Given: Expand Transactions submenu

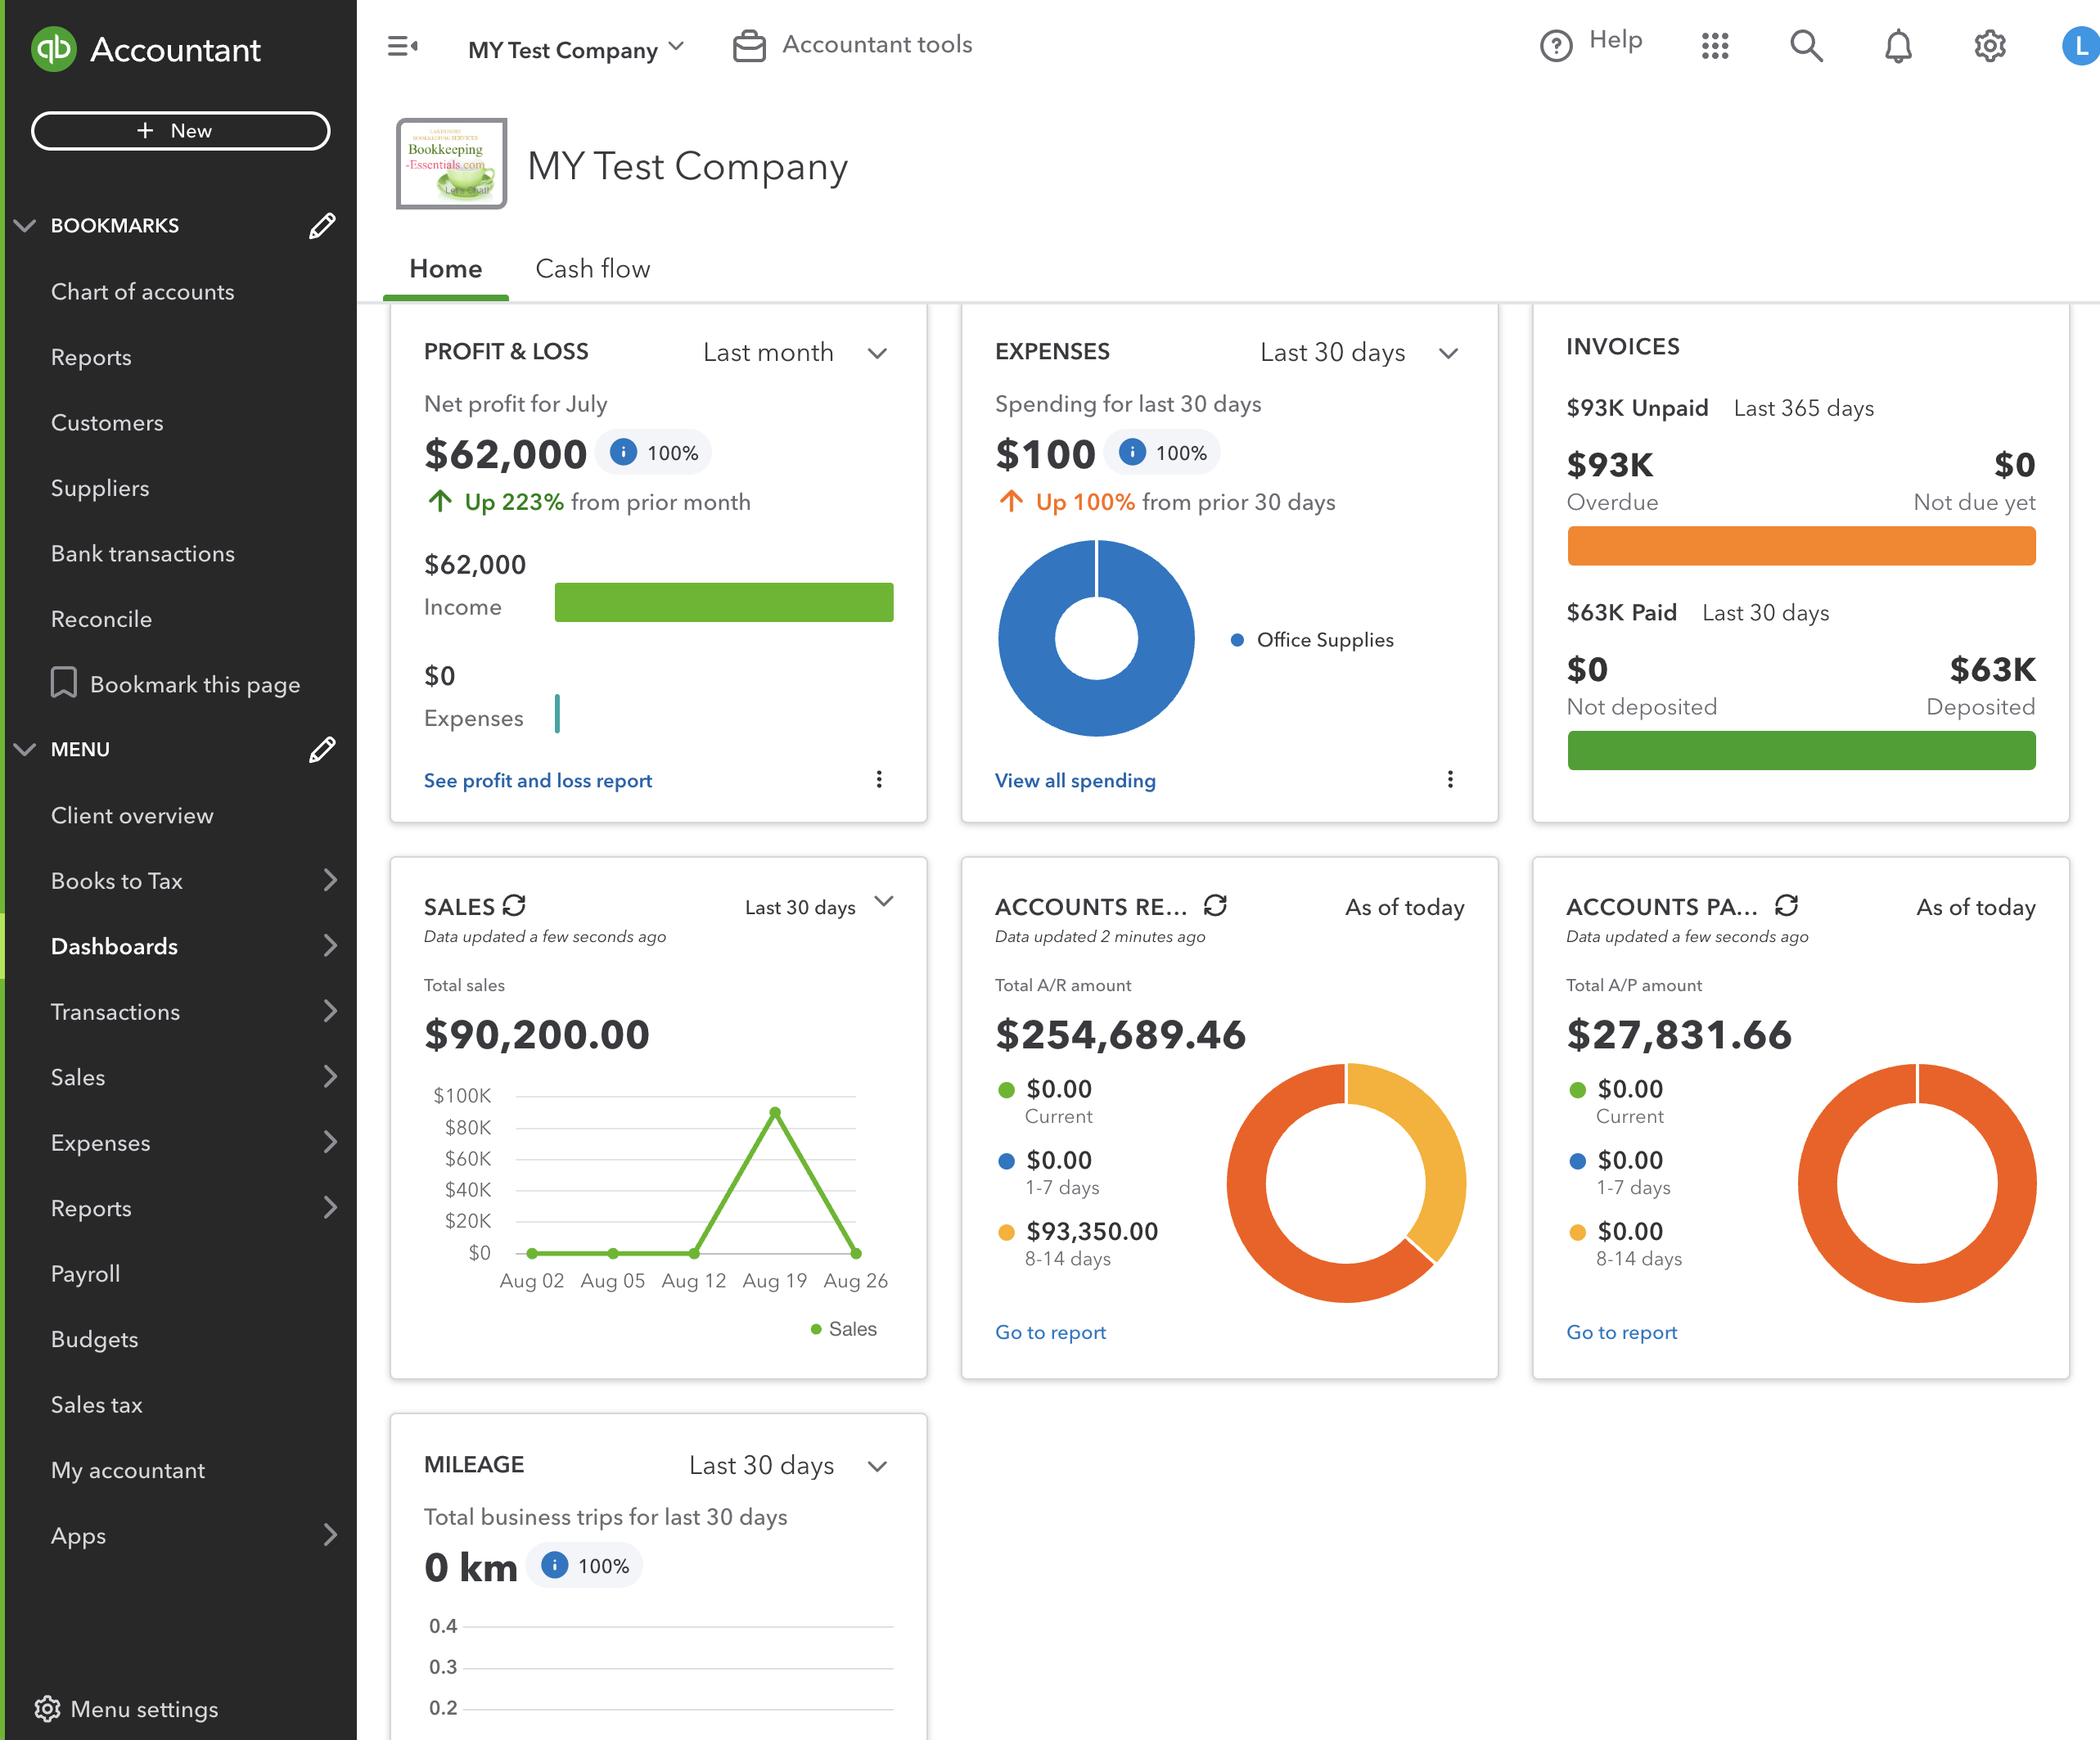Looking at the screenshot, I should pos(330,1011).
